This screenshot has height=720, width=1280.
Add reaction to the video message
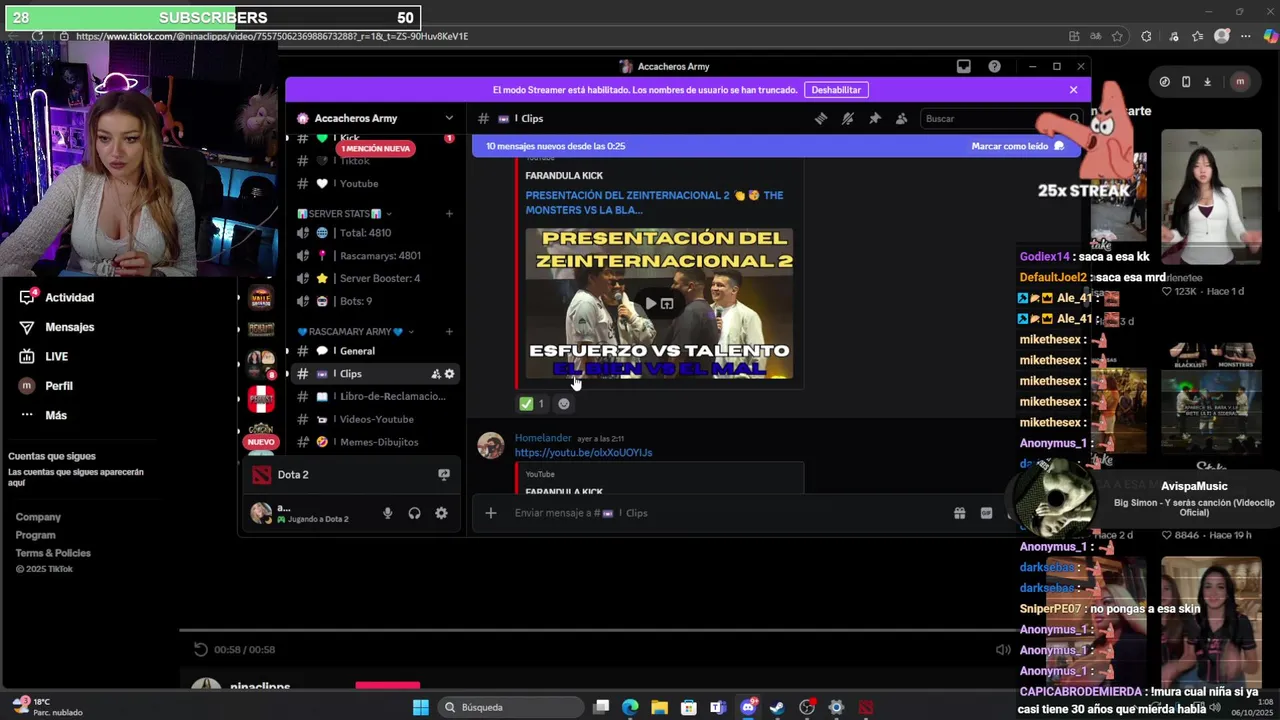564,404
